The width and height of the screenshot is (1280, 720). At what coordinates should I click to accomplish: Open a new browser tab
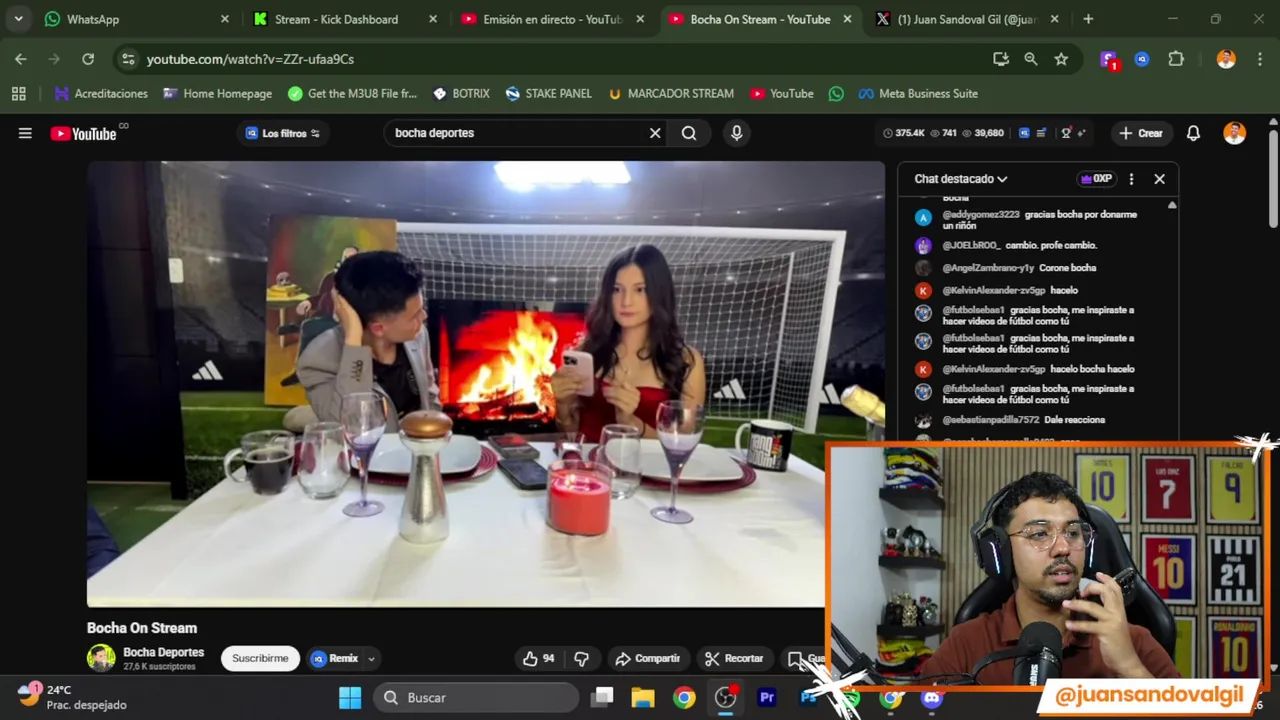(x=1088, y=19)
